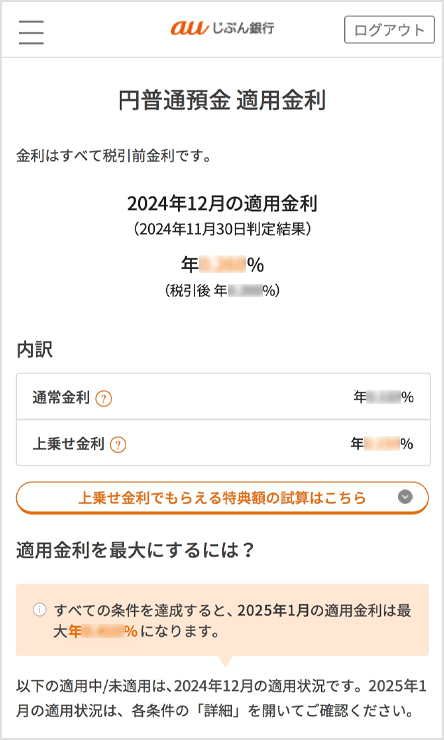Click the 適用金利を最大にするには？ heading
Screen dimensions: 444x740
coord(136,550)
